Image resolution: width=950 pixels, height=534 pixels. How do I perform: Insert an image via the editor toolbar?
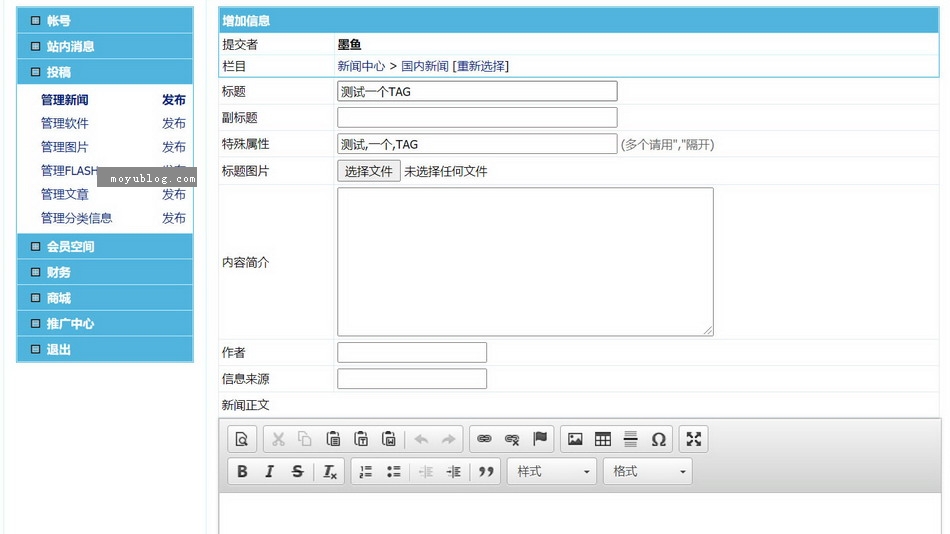pyautogui.click(x=575, y=439)
